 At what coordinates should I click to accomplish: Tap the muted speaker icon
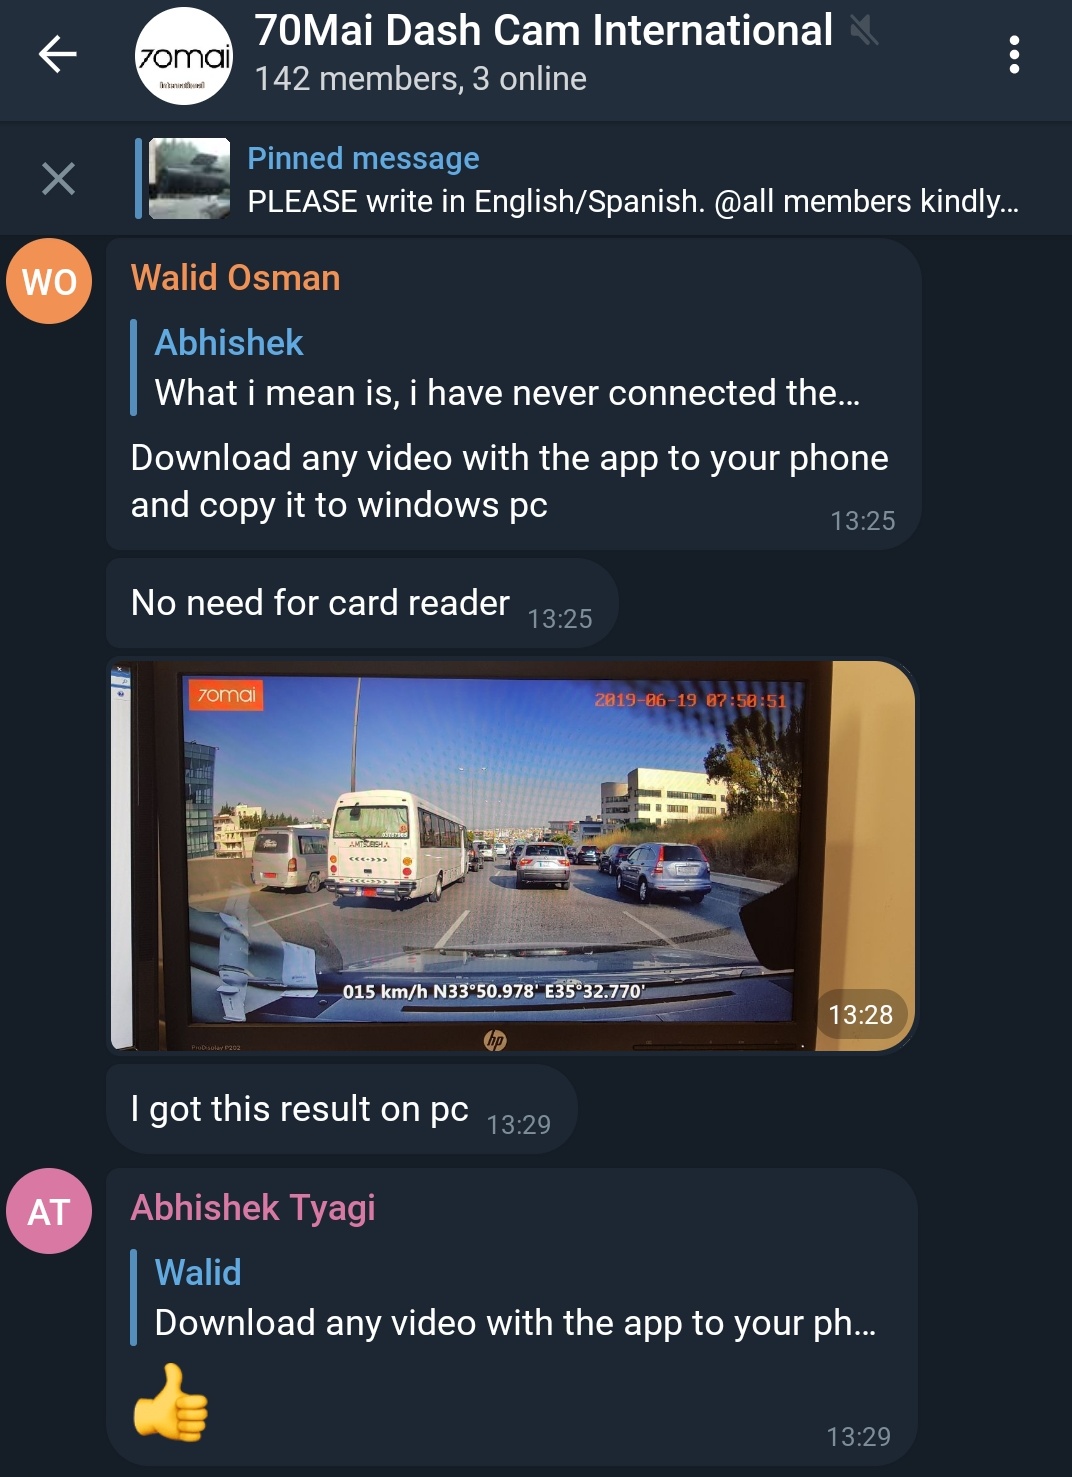click(864, 31)
